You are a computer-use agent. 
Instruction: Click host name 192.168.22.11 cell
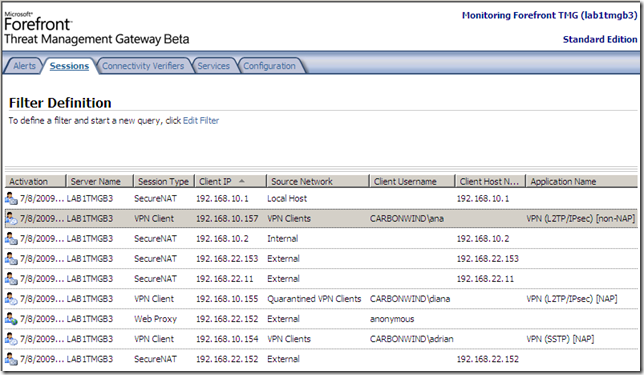[x=485, y=279]
